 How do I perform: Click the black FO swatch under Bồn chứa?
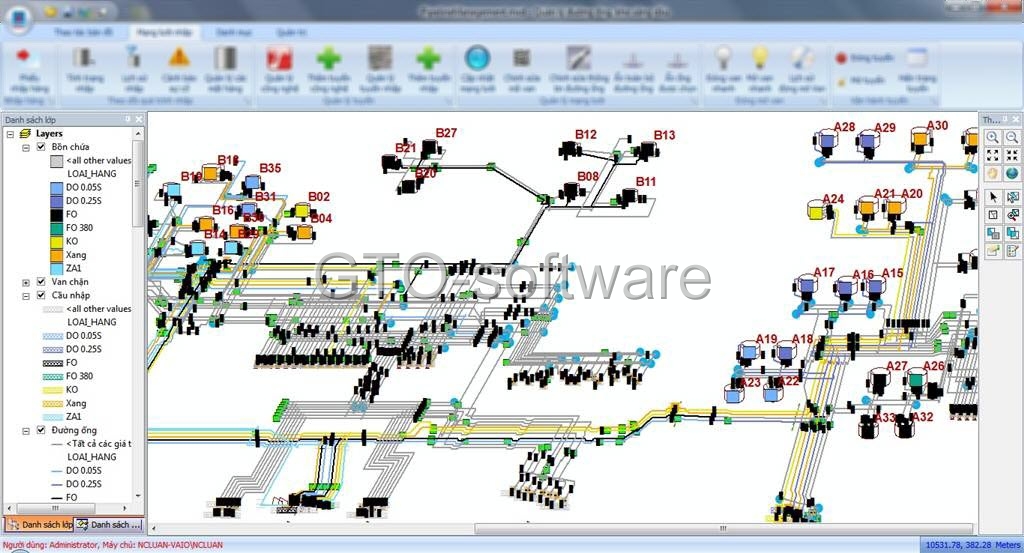pos(57,214)
